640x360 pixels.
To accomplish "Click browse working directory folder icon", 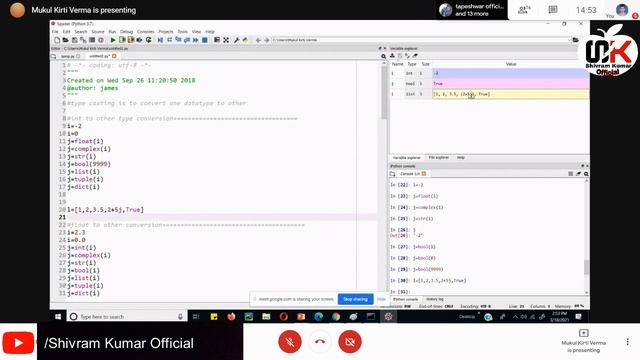I will pos(576,40).
